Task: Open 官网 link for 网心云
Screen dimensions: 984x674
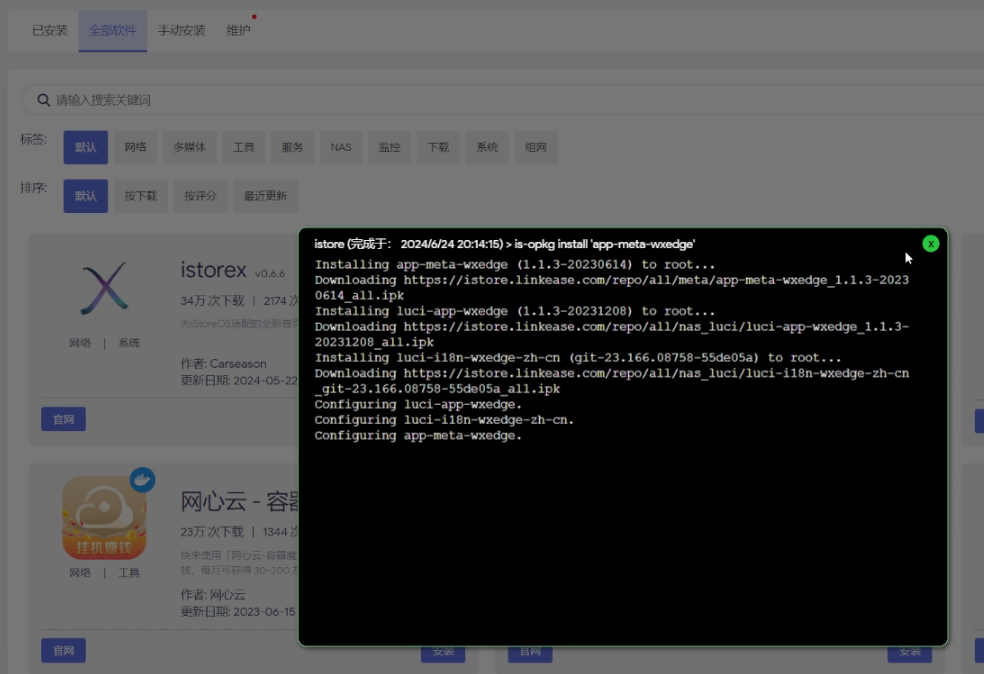Action: [x=63, y=650]
